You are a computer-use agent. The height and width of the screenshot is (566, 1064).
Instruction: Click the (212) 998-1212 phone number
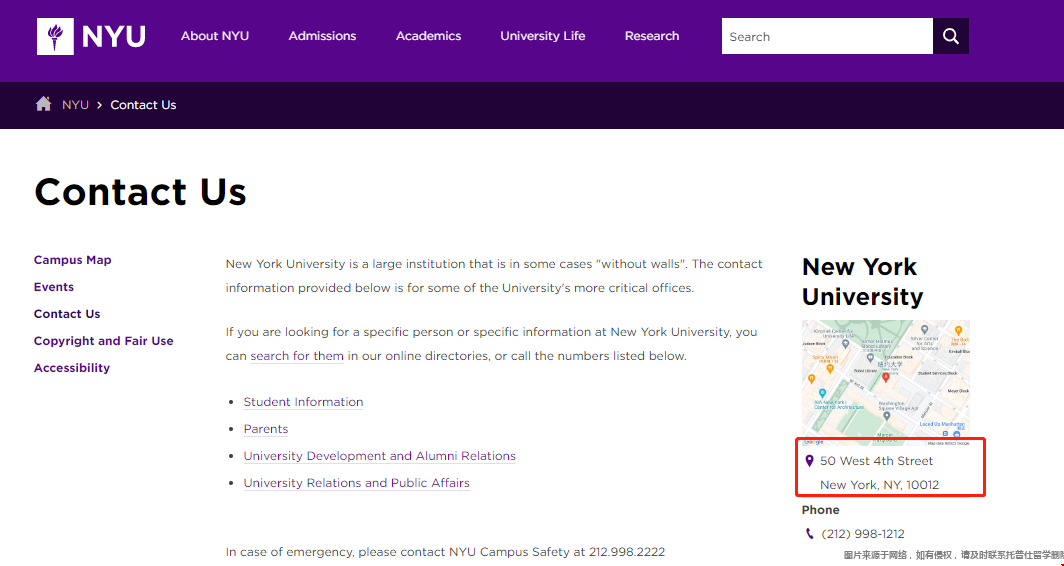click(x=862, y=534)
